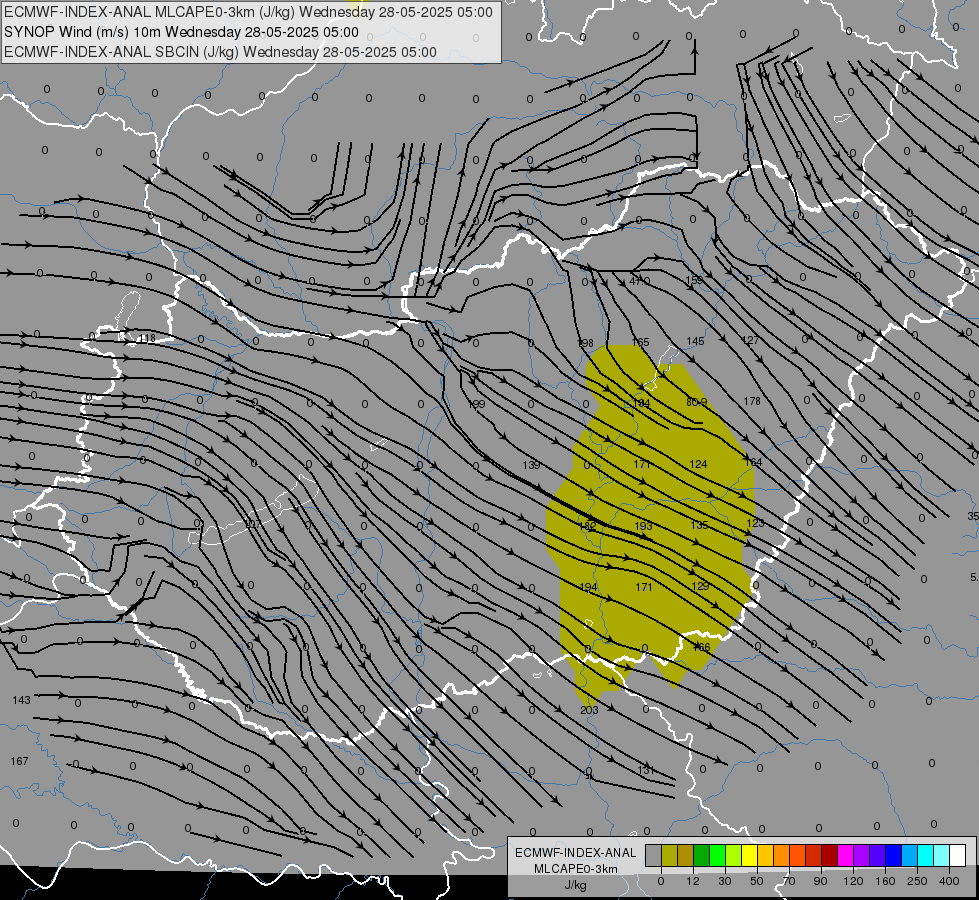Select the SYNOP Wind 10m title line

tap(181, 32)
